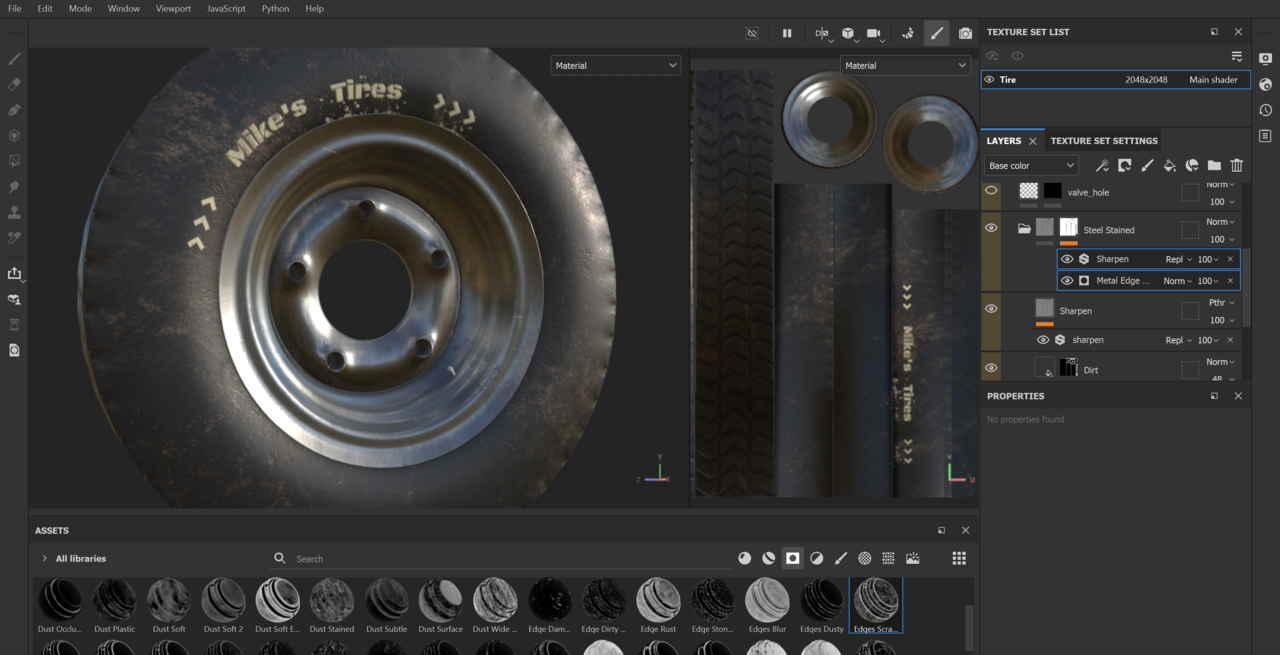Remove the Sharpen effect with X button

(1230, 259)
